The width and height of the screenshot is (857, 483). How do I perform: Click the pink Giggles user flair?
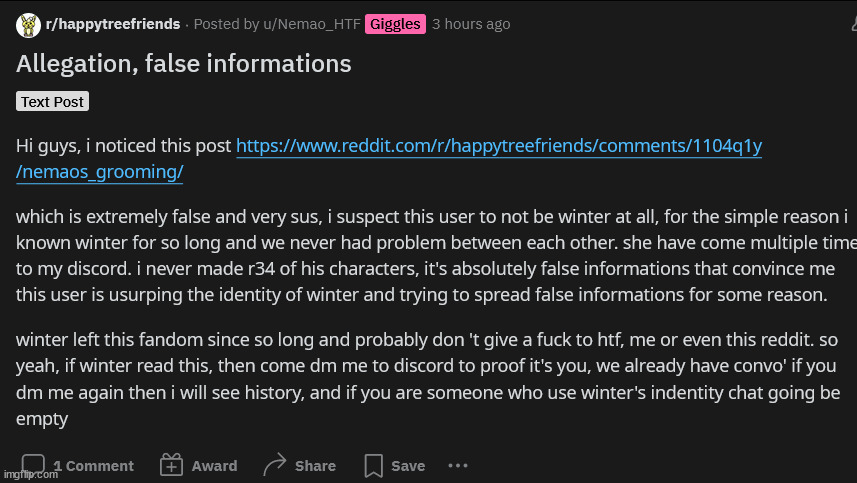point(395,24)
